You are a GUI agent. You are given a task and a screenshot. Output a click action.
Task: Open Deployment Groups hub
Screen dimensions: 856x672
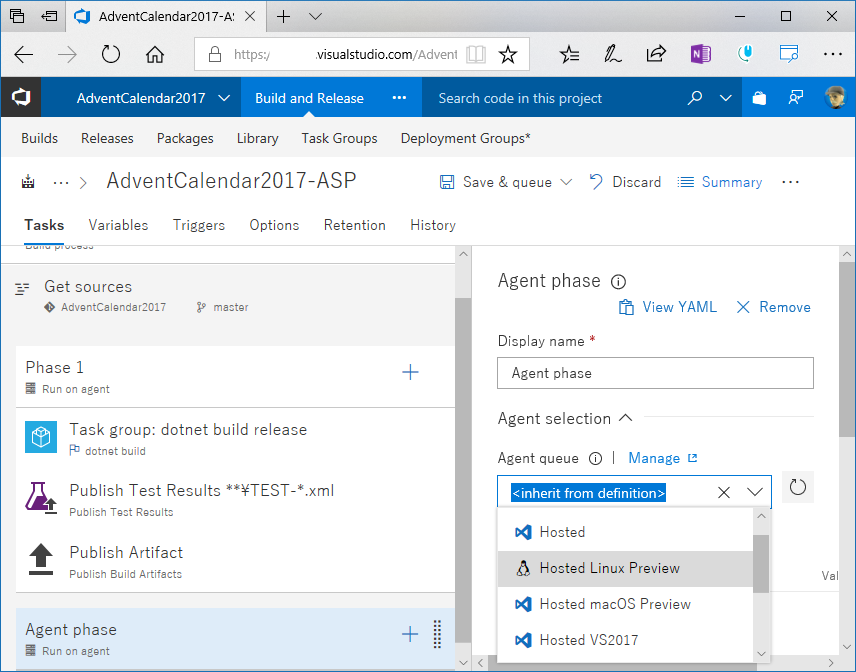coord(465,139)
